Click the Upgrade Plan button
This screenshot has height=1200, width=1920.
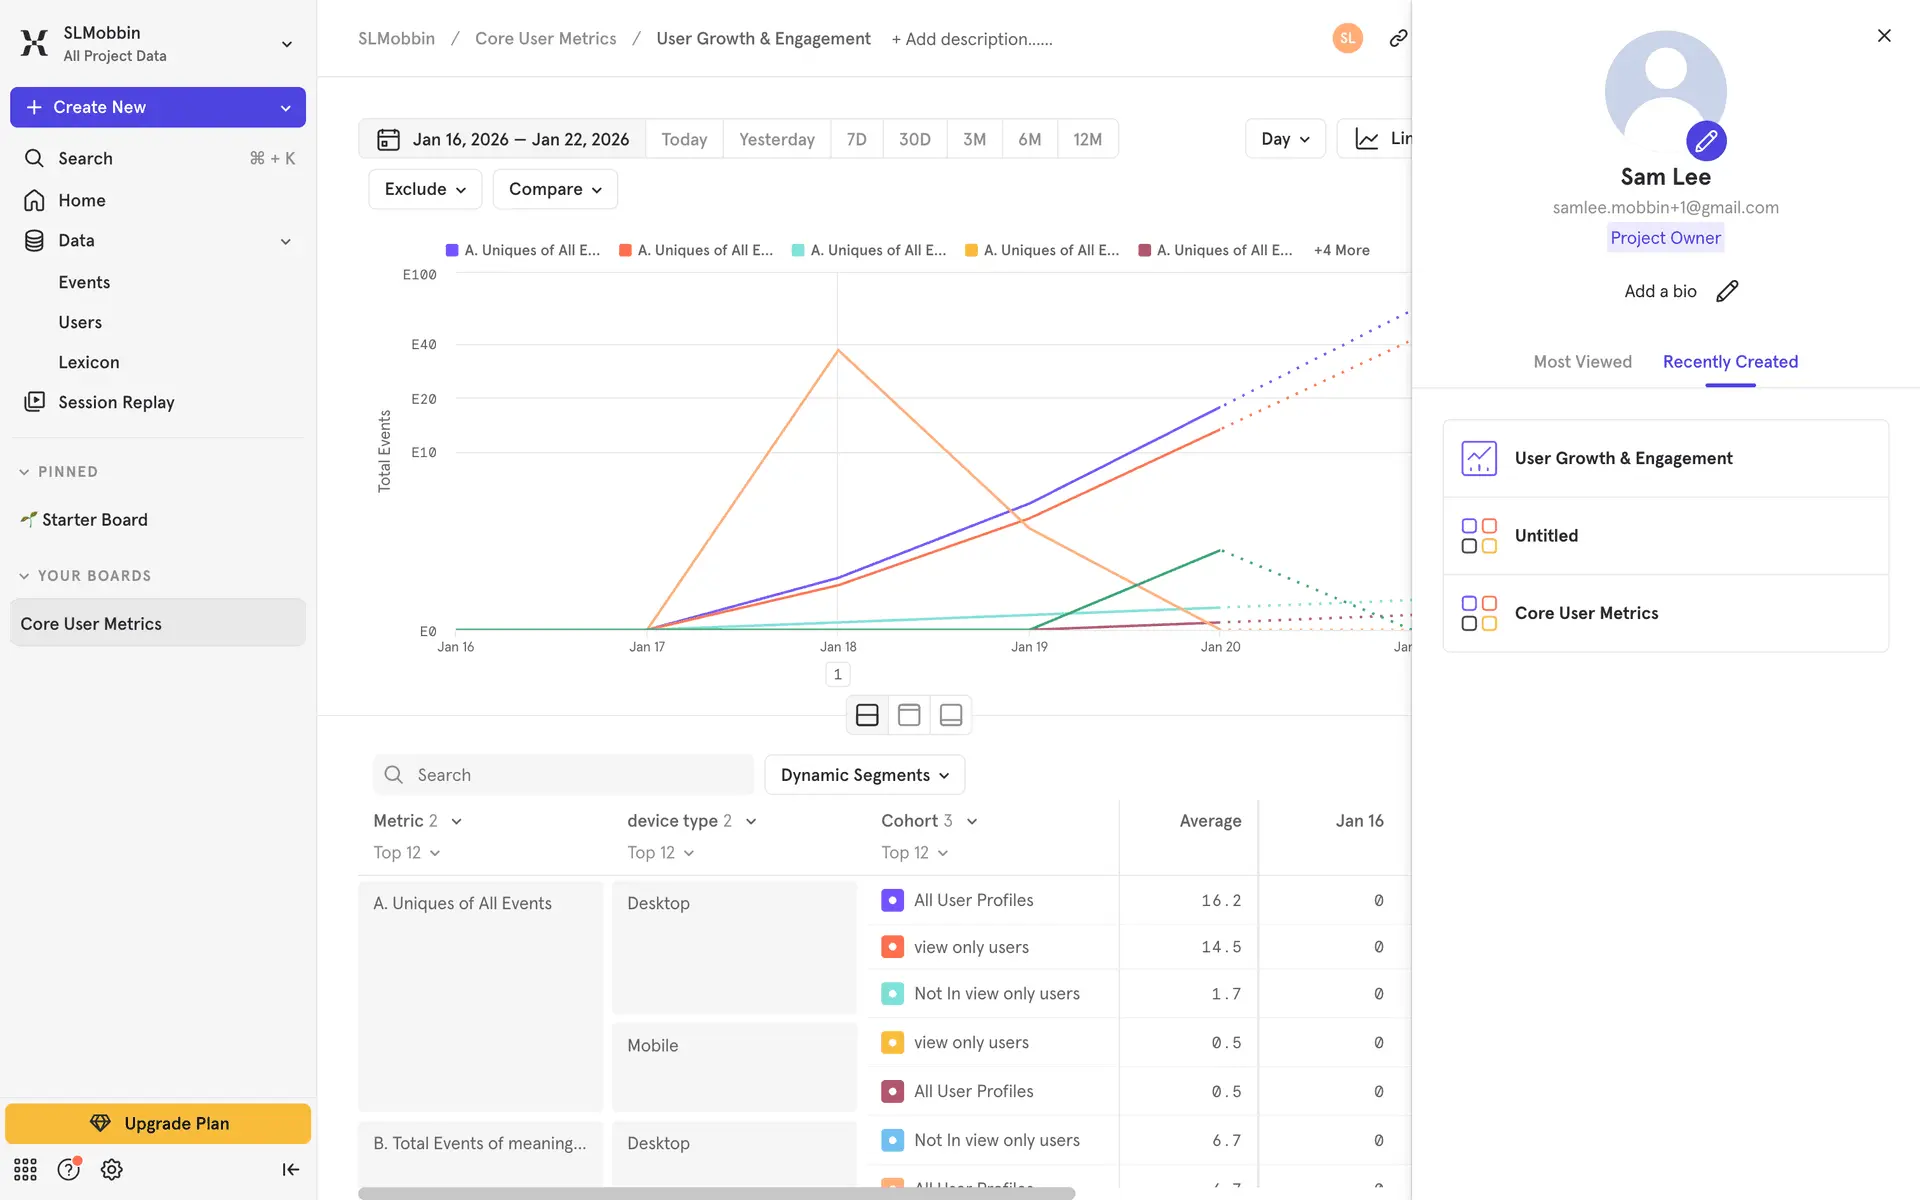158,1123
